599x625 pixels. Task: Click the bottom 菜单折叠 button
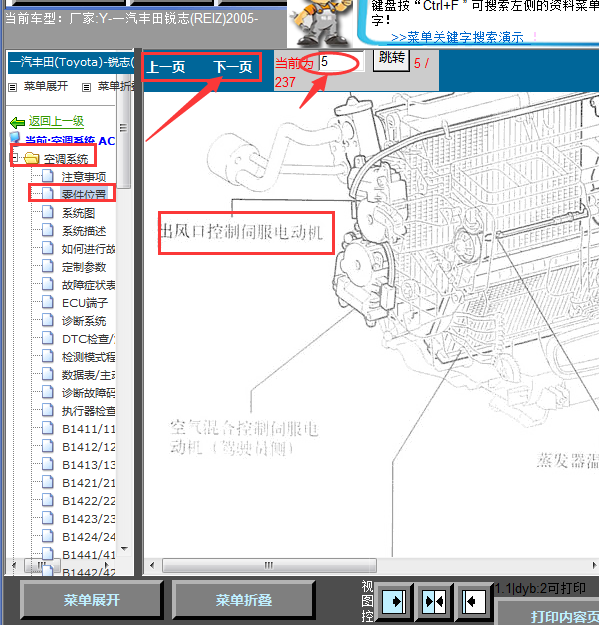pos(244,600)
